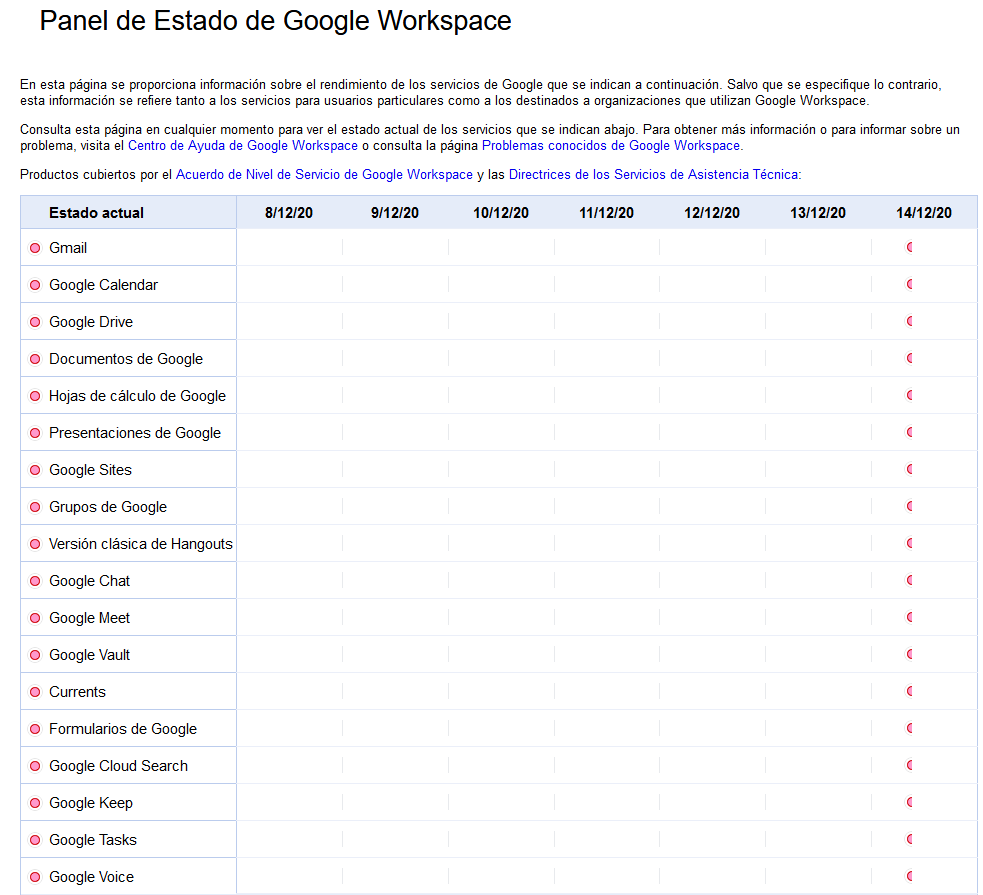Image resolution: width=983 pixels, height=895 pixels.
Task: Click the Estado actual column header
Action: pos(97,213)
